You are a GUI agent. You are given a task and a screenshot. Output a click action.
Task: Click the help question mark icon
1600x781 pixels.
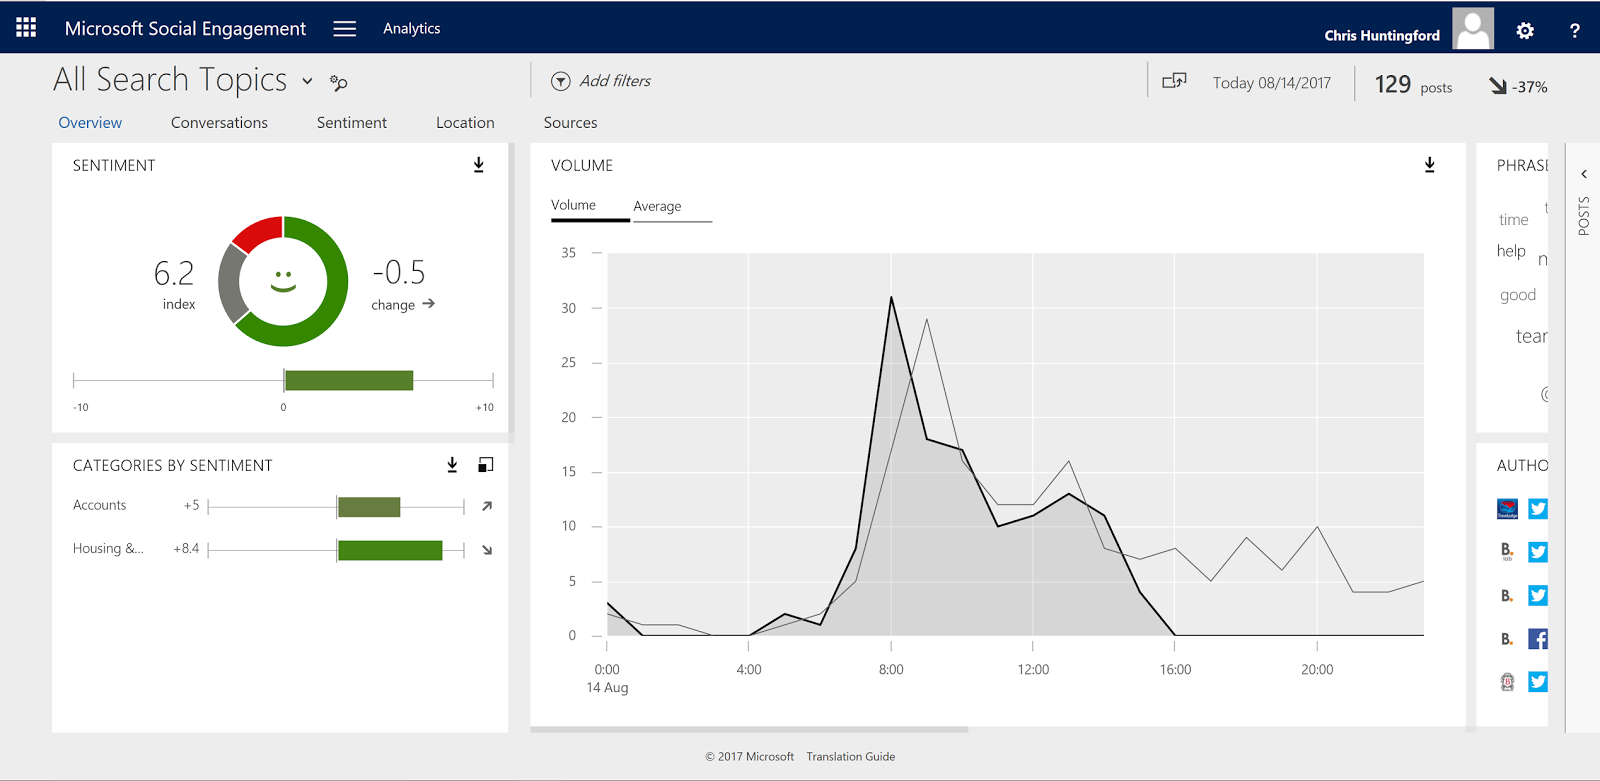(x=1574, y=31)
